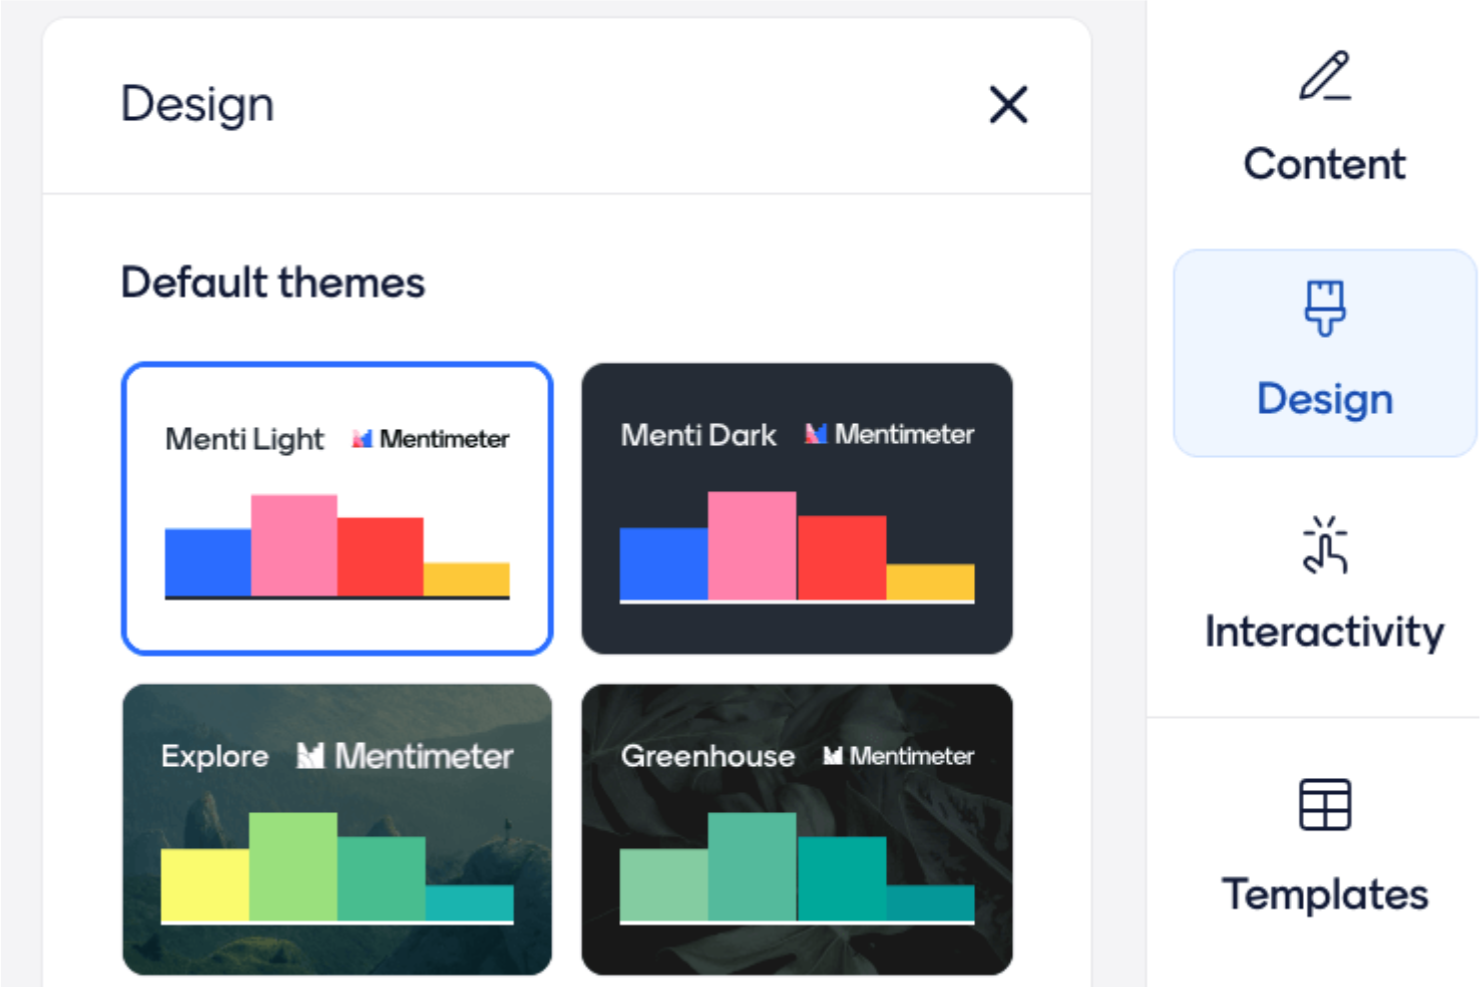Choose the Menti Light theme
The height and width of the screenshot is (987, 1480).
point(337,509)
